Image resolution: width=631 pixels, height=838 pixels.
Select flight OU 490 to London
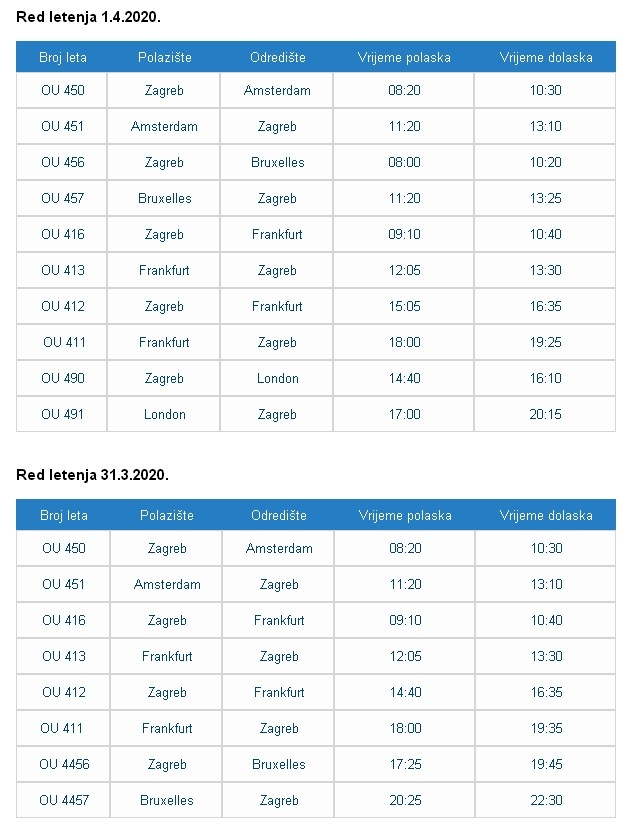[x=63, y=378]
